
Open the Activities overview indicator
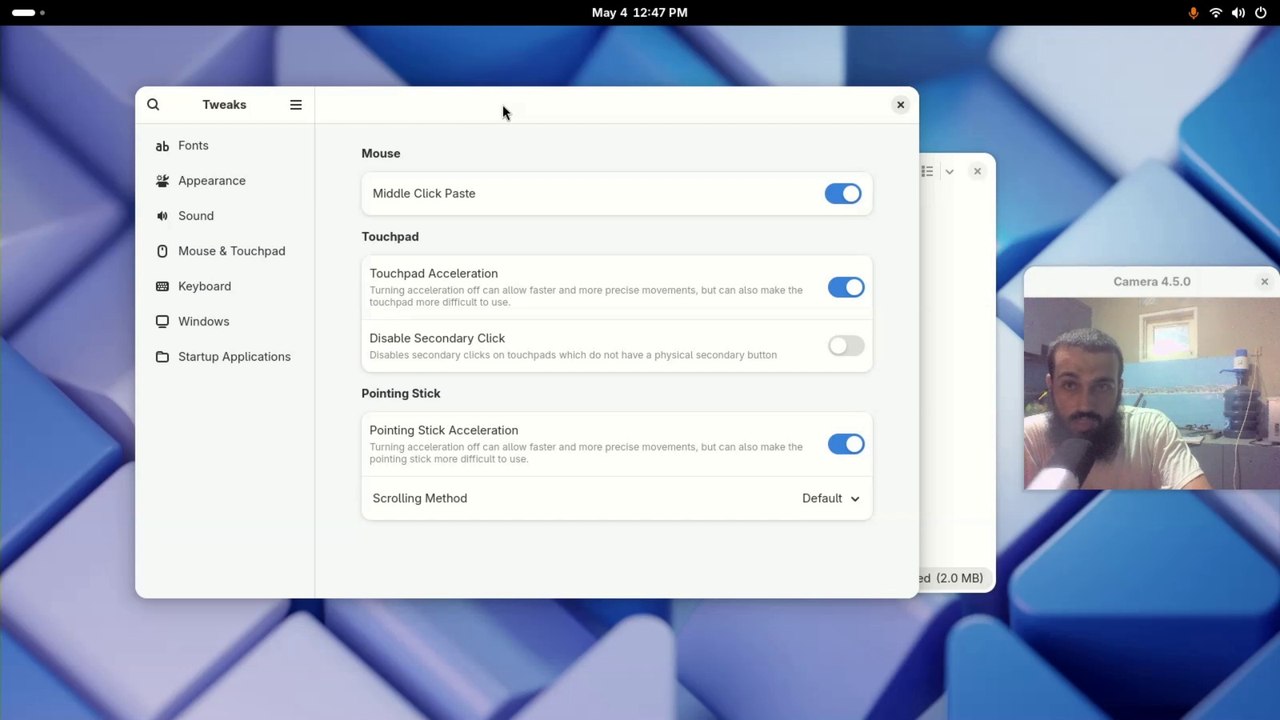[x=28, y=13]
